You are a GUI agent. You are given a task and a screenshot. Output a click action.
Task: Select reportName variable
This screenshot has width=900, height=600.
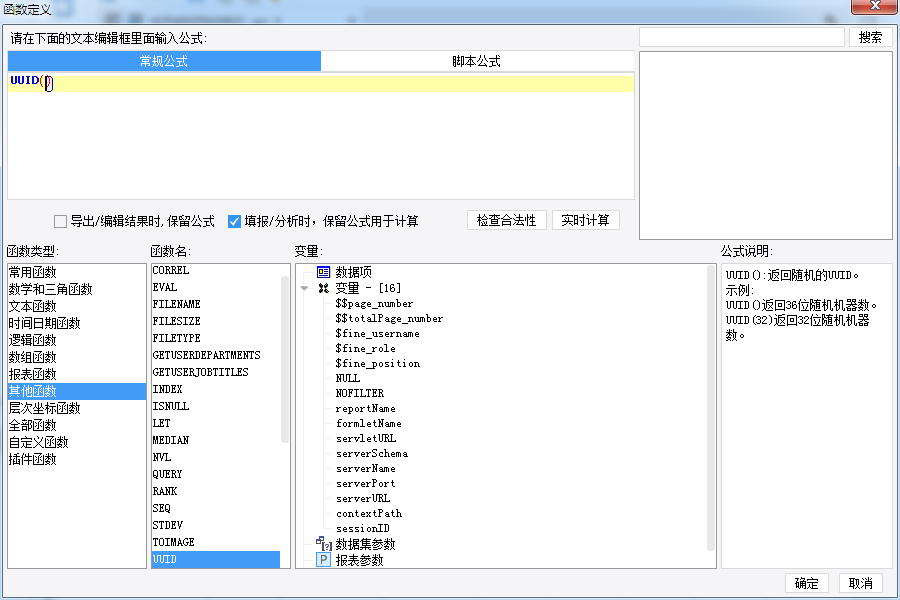click(x=366, y=408)
